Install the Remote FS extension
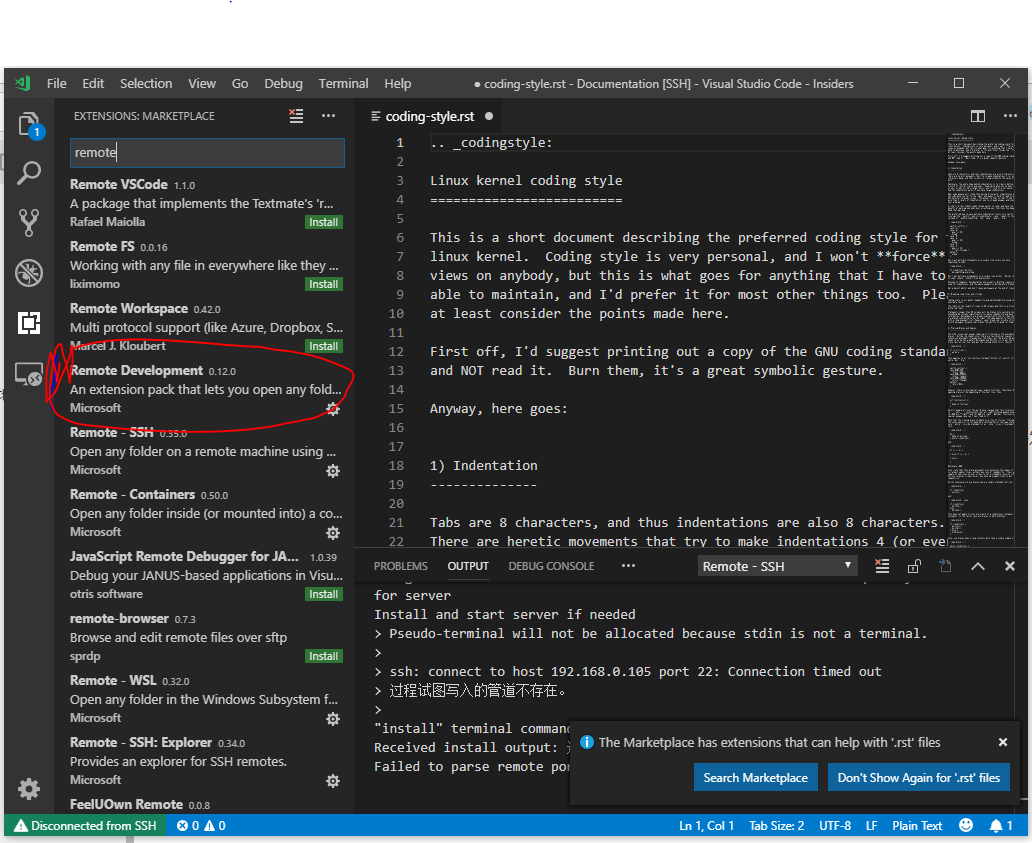 coord(323,283)
